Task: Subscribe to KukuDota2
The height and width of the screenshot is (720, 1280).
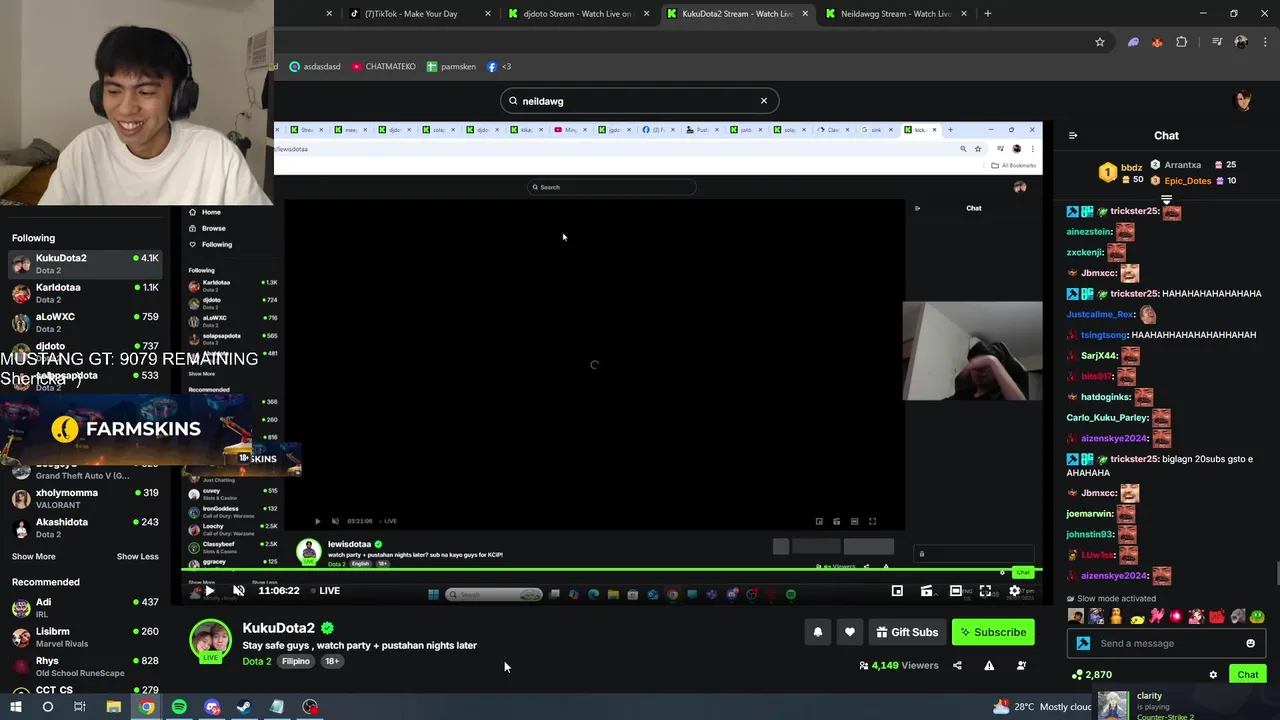Action: pos(993,632)
